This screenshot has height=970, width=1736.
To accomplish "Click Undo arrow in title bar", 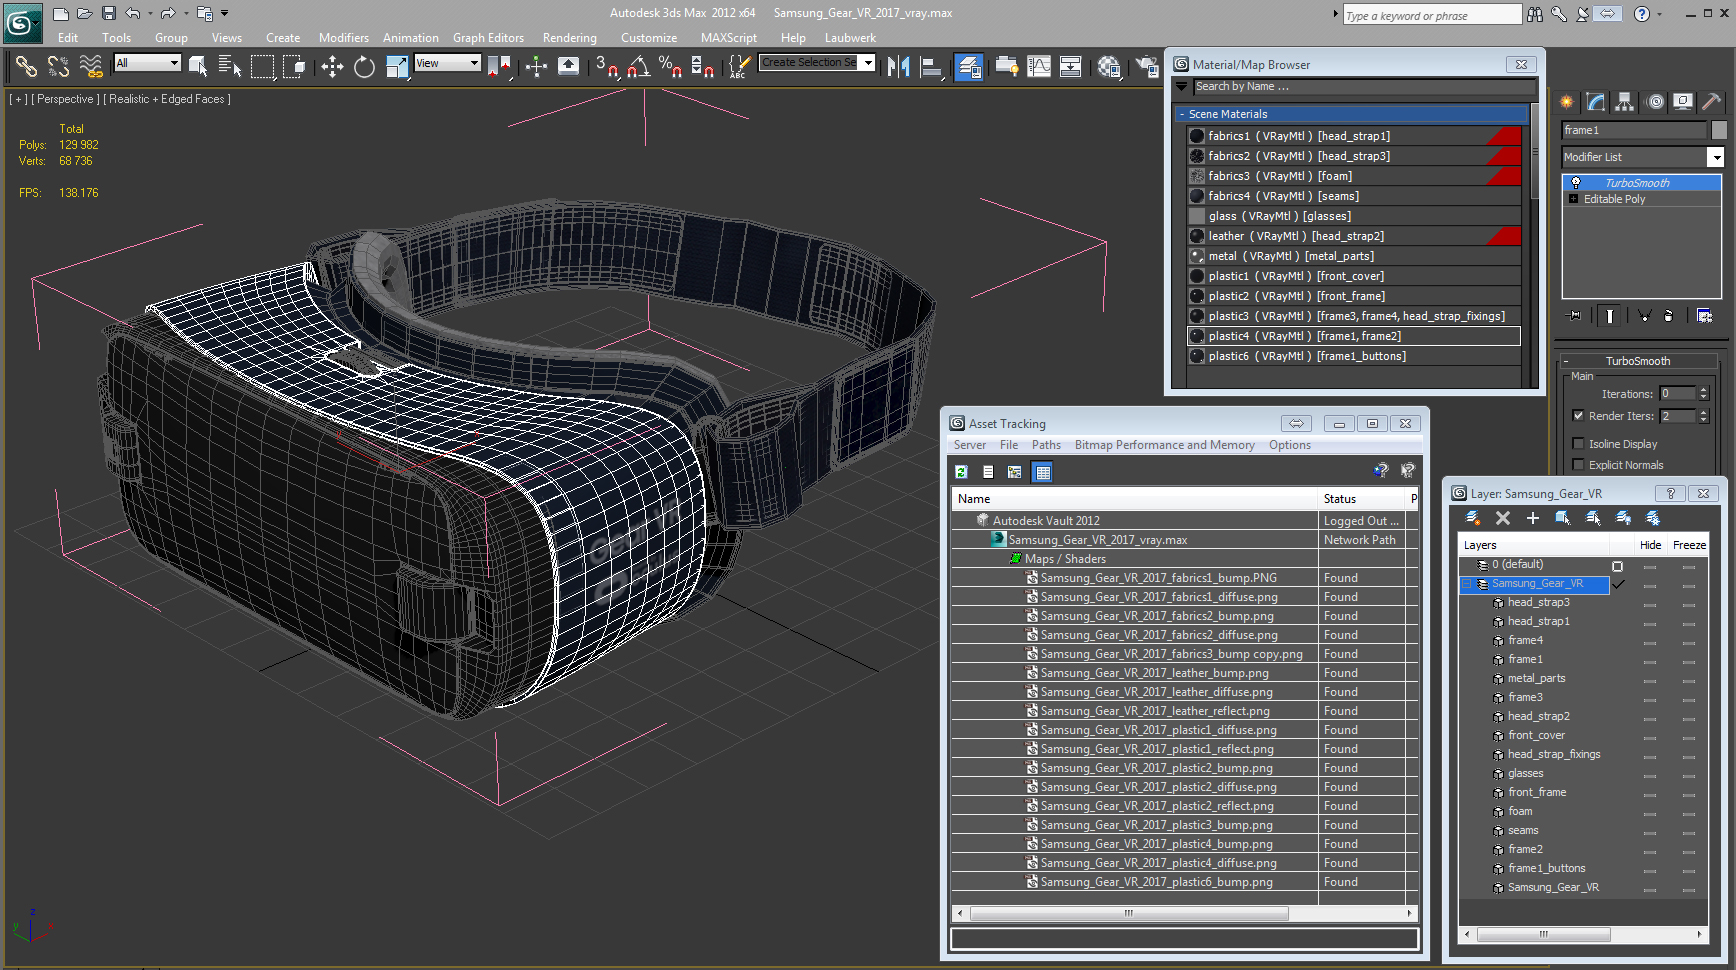I will (132, 14).
